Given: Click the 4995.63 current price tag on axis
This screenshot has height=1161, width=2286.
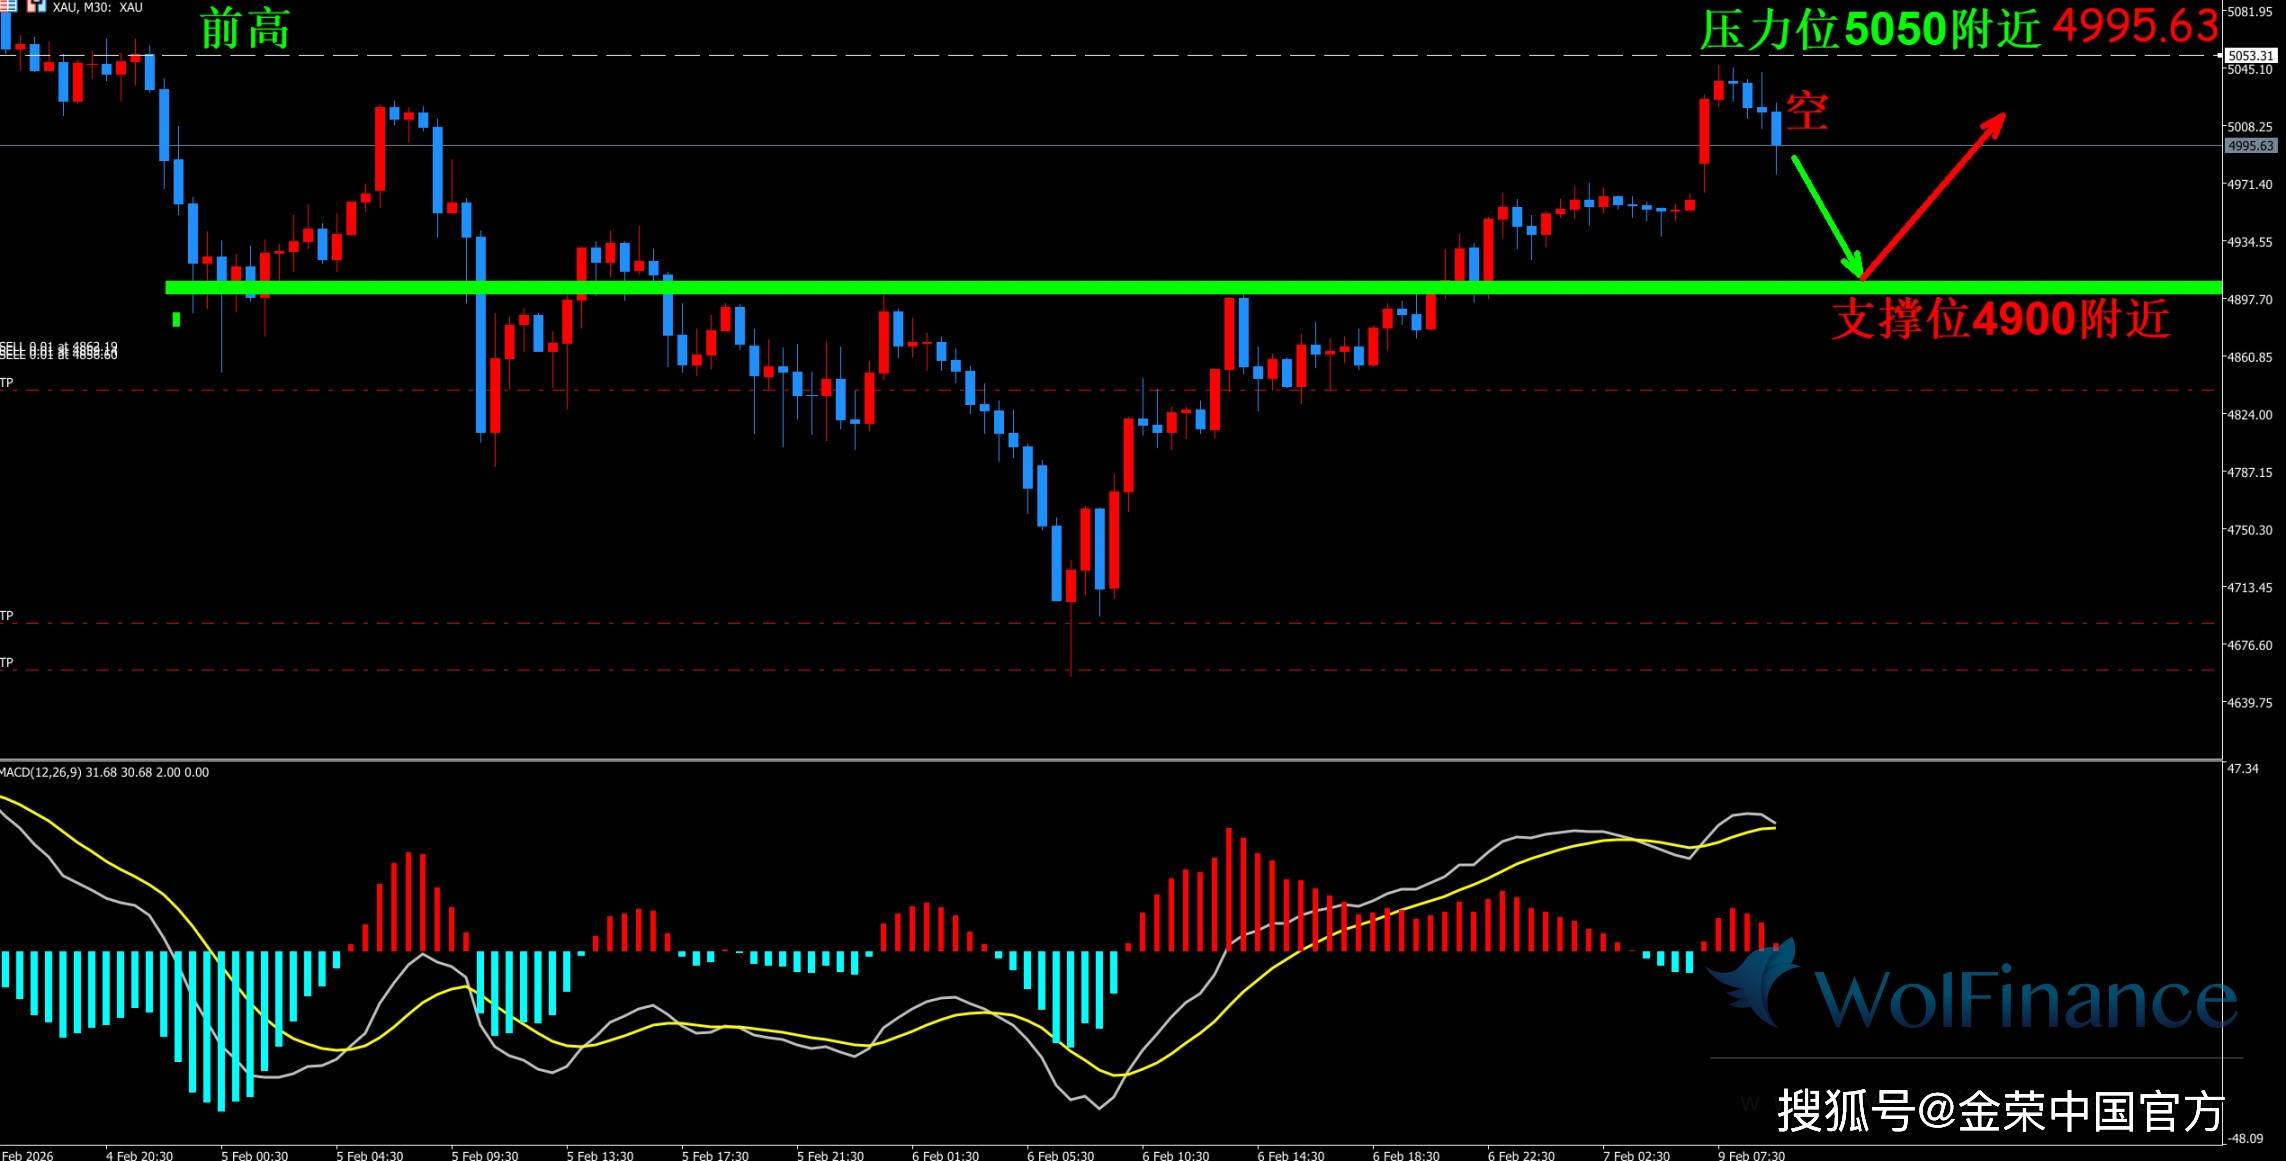Looking at the screenshot, I should coord(2251,146).
